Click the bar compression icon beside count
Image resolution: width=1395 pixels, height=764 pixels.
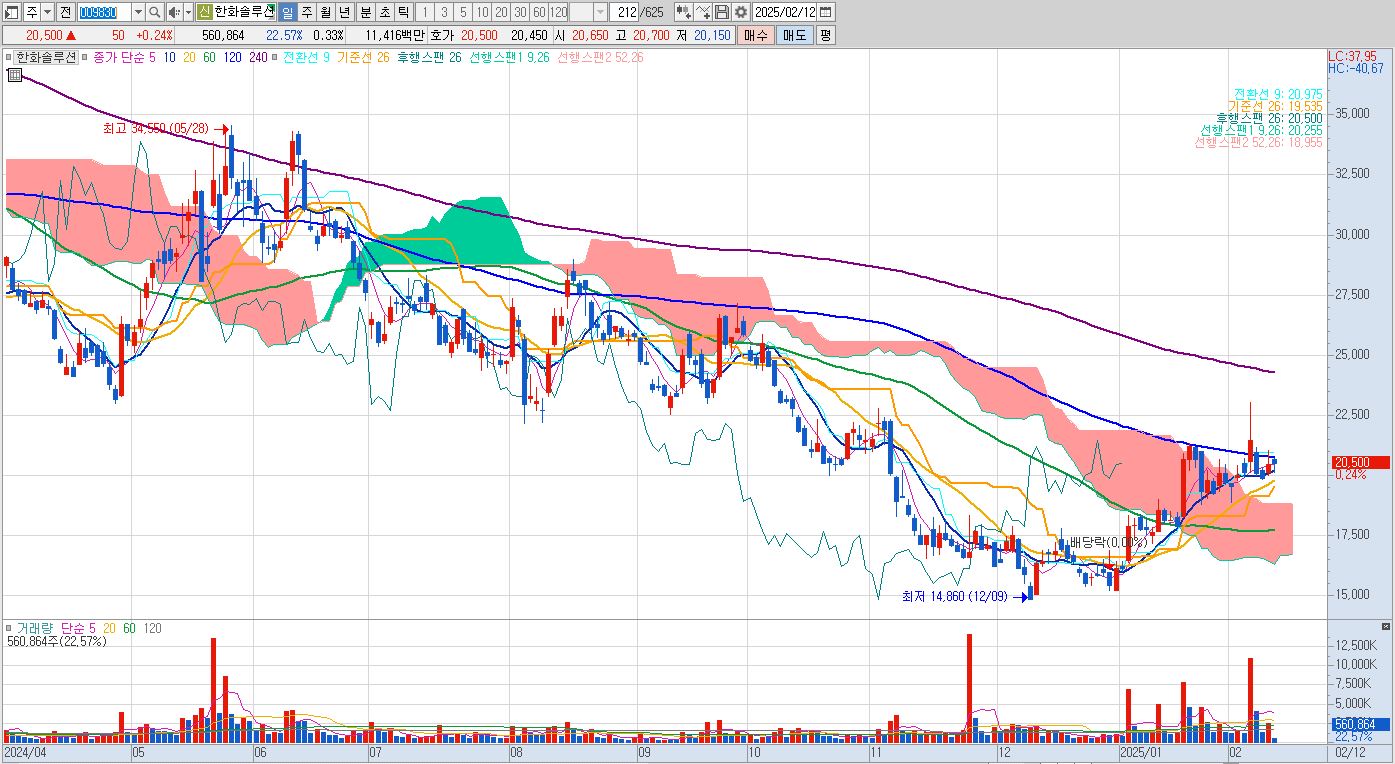pyautogui.click(x=683, y=12)
